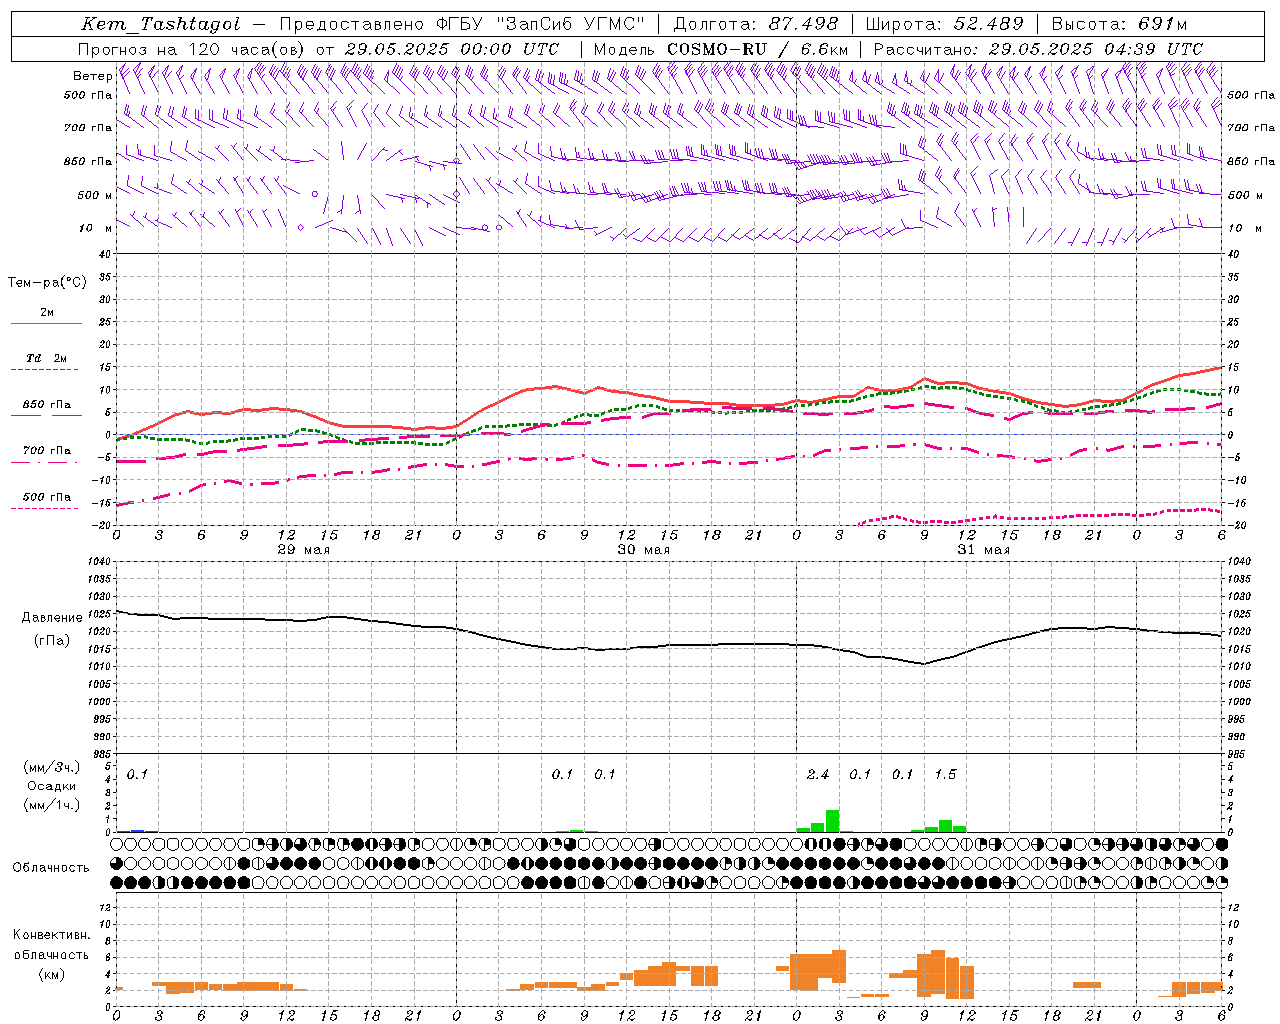Click the '29 мая' date label

(304, 550)
